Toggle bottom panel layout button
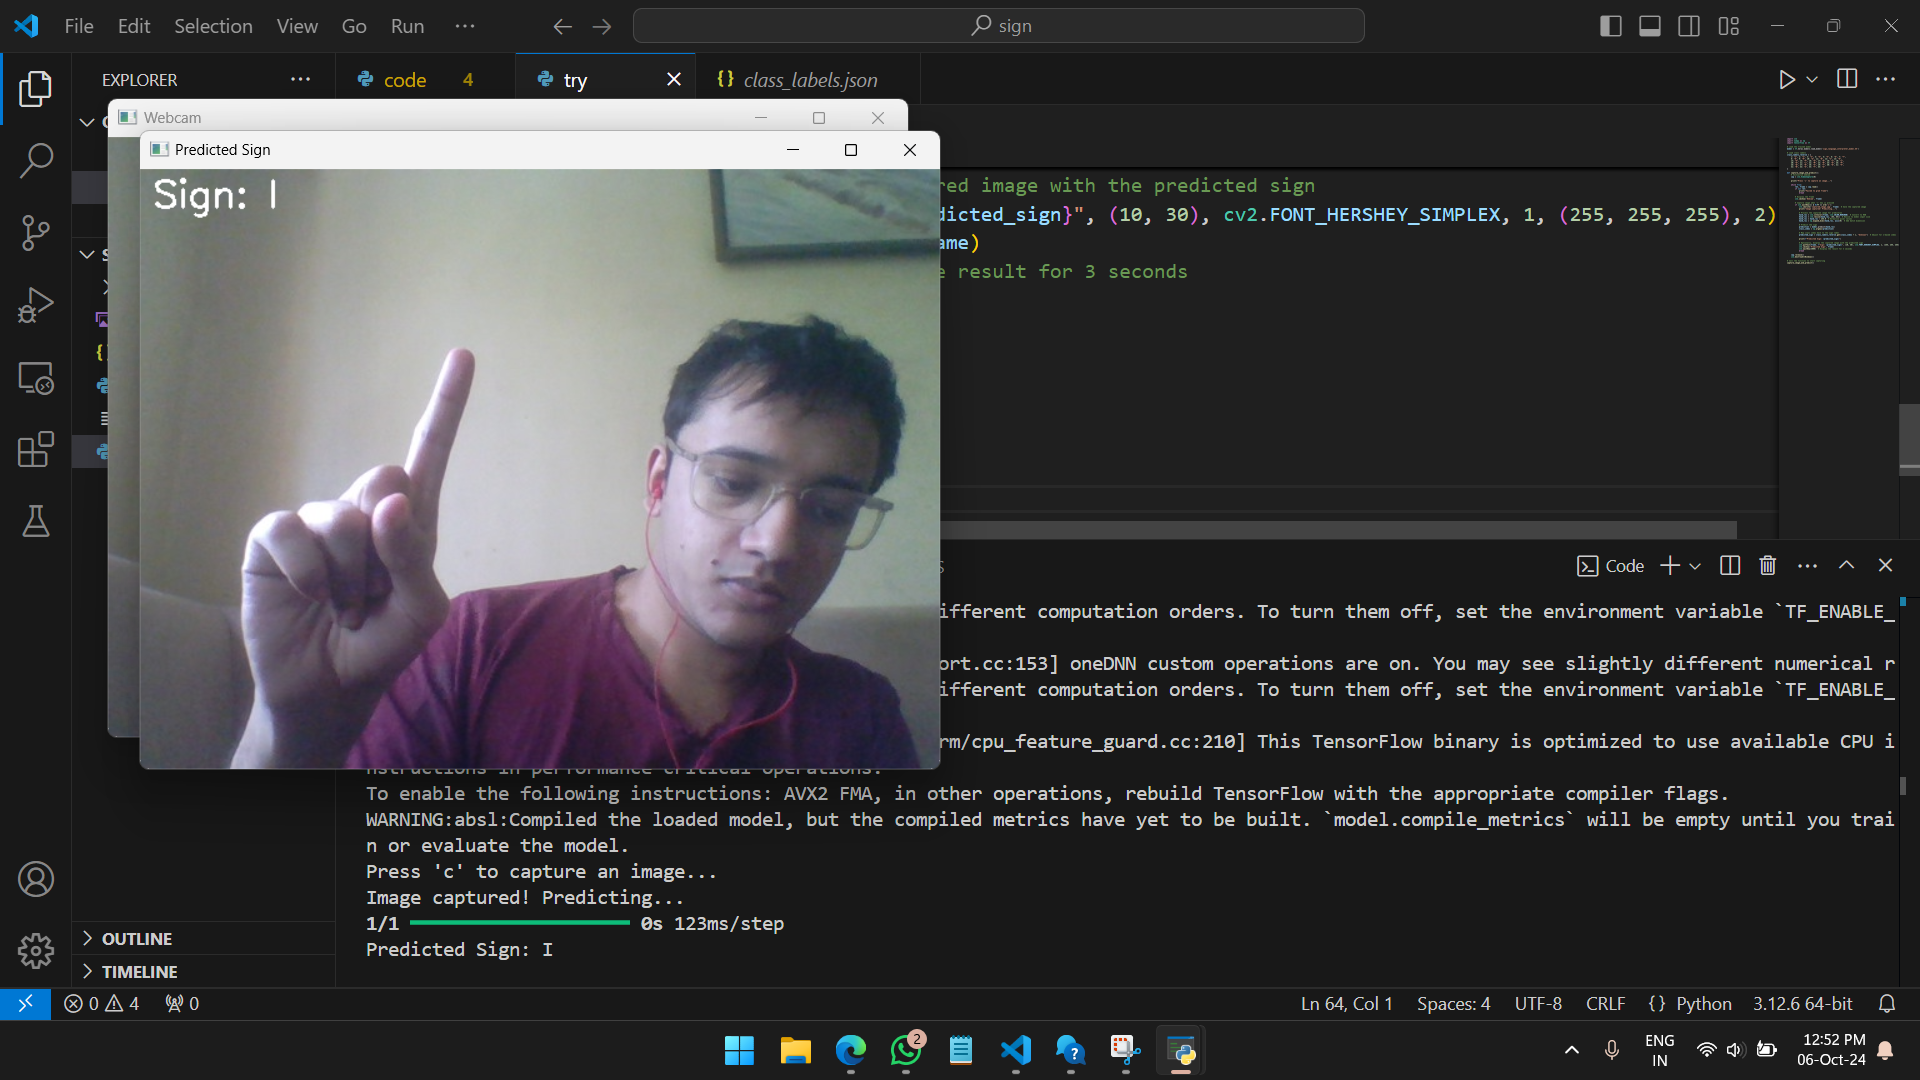The height and width of the screenshot is (1080, 1920). (1650, 26)
